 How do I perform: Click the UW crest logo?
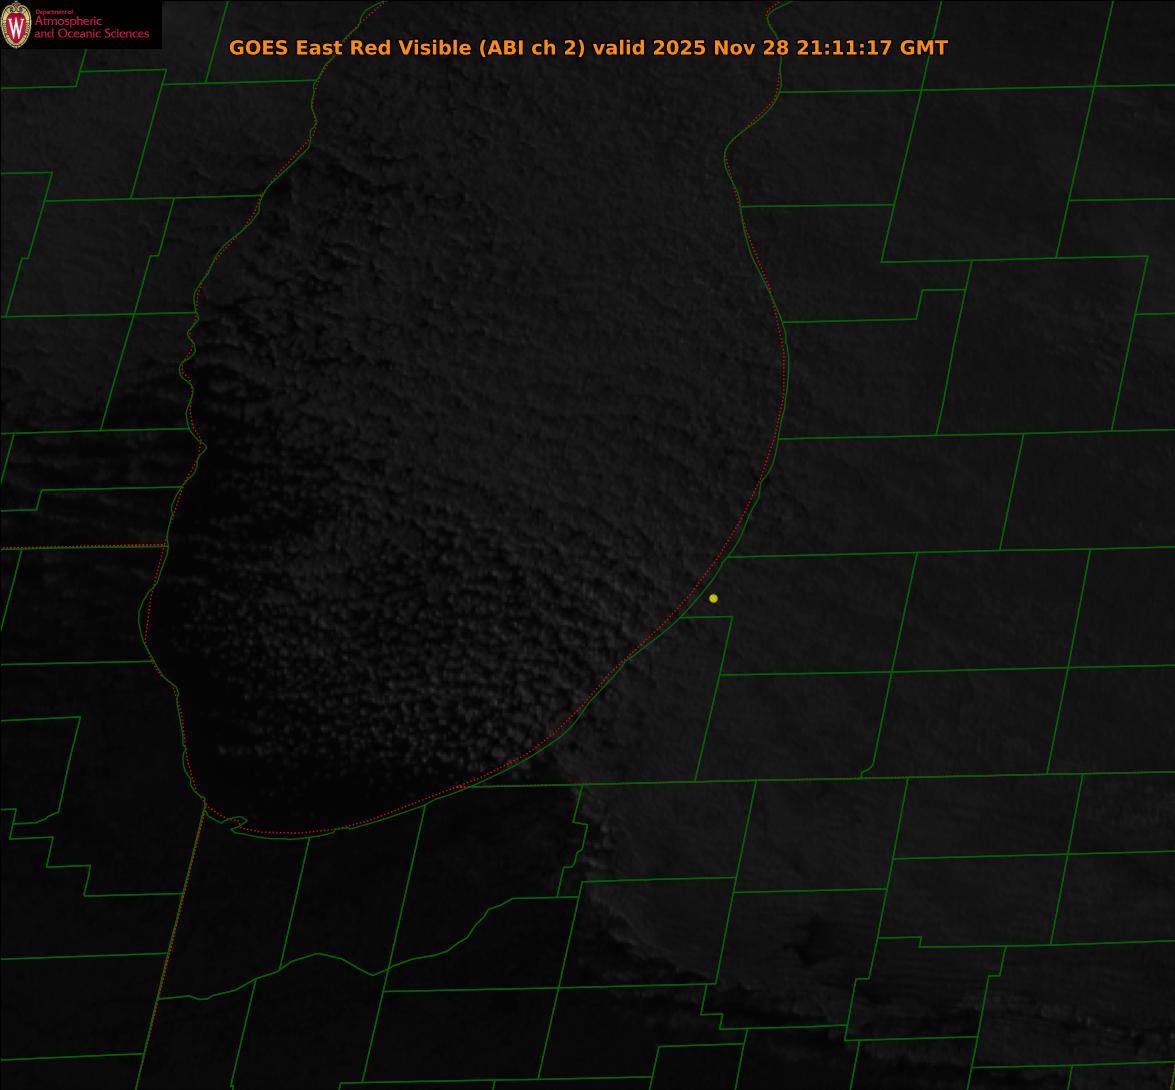point(16,25)
